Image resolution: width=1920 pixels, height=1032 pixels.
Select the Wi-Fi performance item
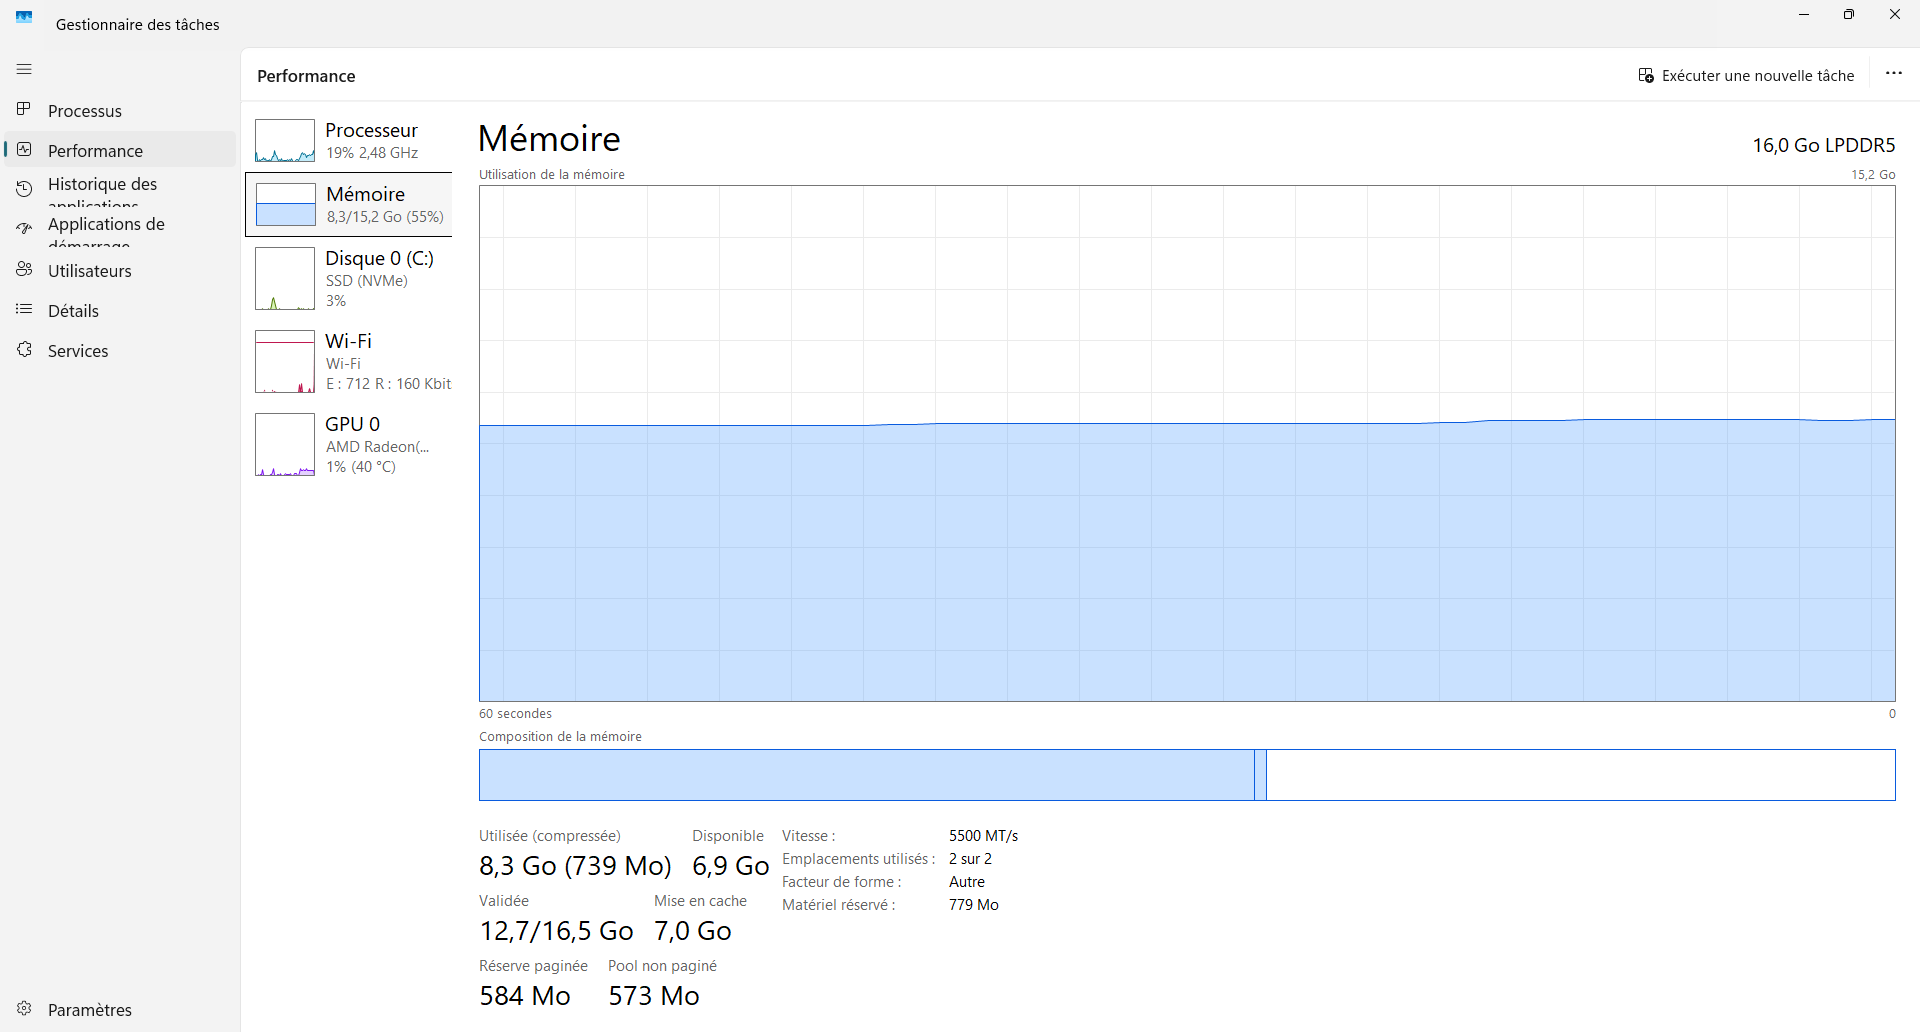(x=349, y=362)
